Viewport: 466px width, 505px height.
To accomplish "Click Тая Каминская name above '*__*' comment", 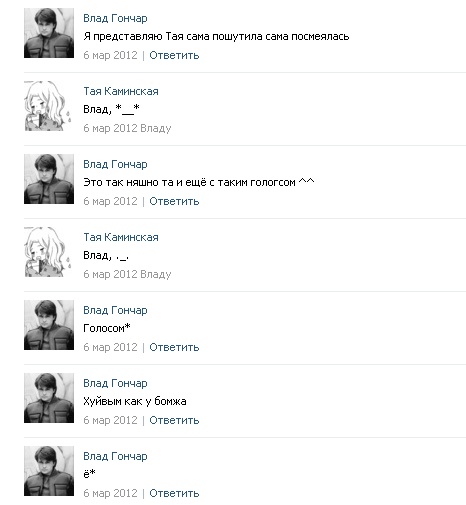I will pyautogui.click(x=121, y=91).
